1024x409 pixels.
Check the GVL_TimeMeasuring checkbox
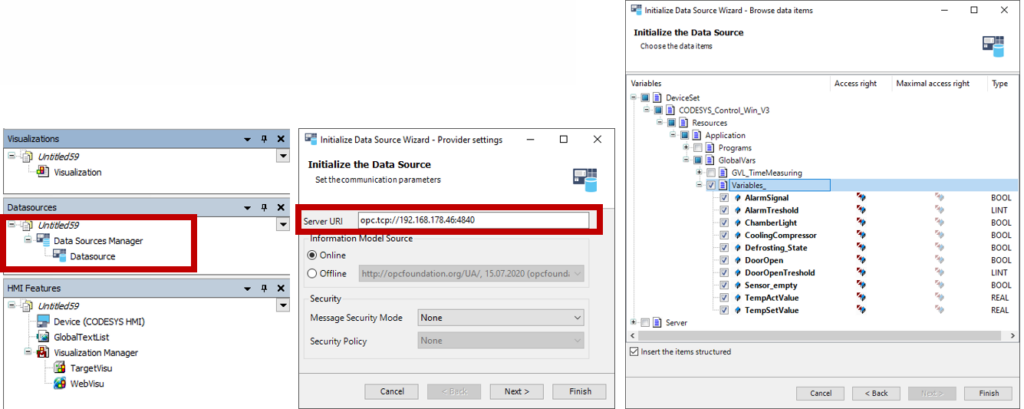click(x=710, y=172)
